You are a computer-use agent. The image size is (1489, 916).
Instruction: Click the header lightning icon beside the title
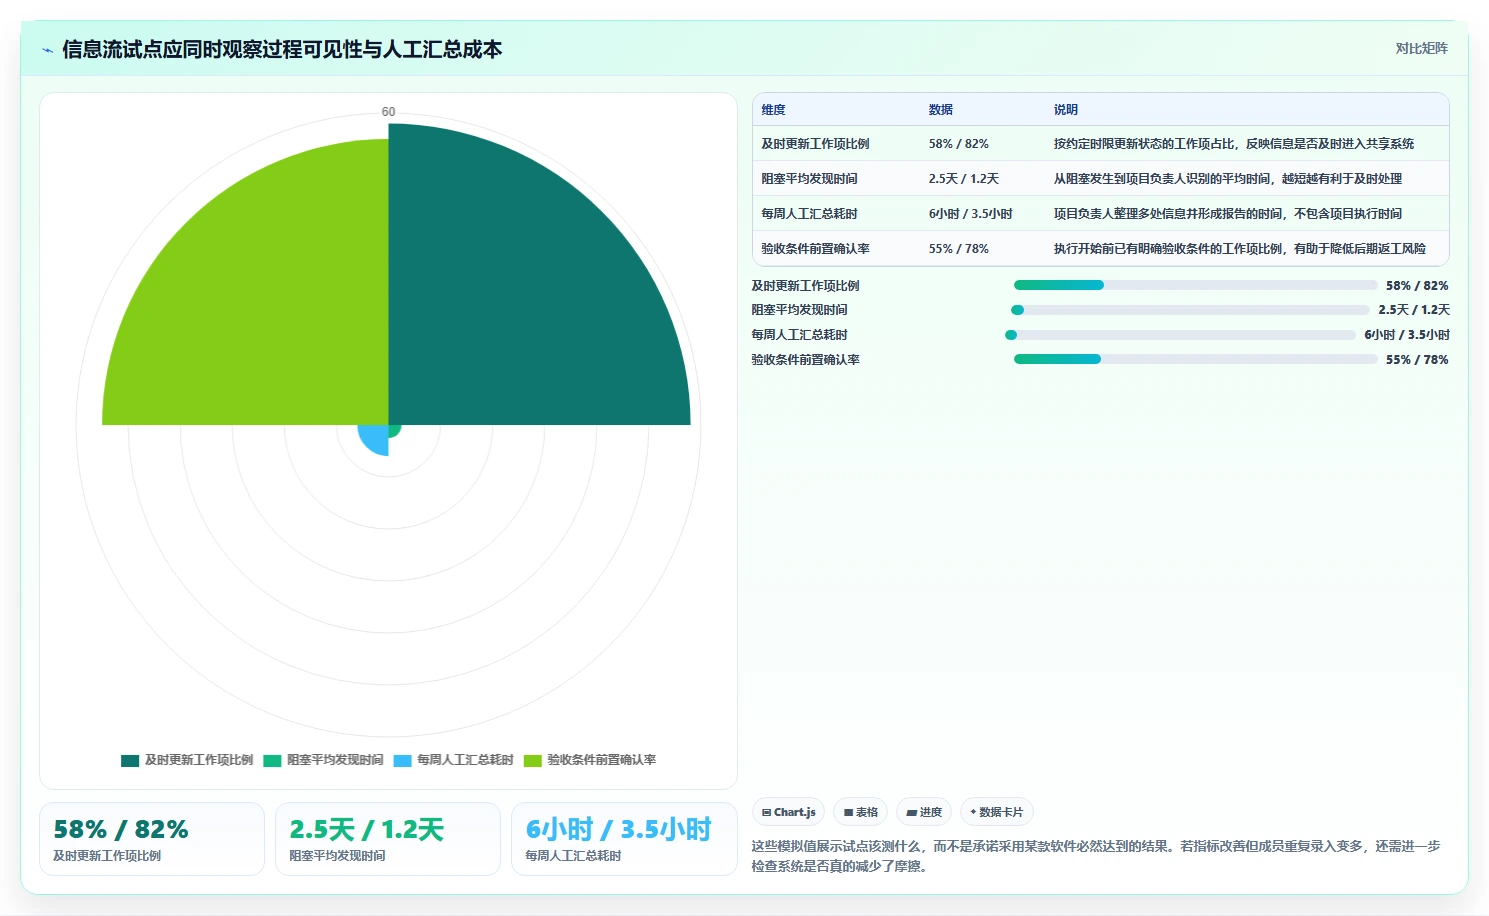(47, 50)
